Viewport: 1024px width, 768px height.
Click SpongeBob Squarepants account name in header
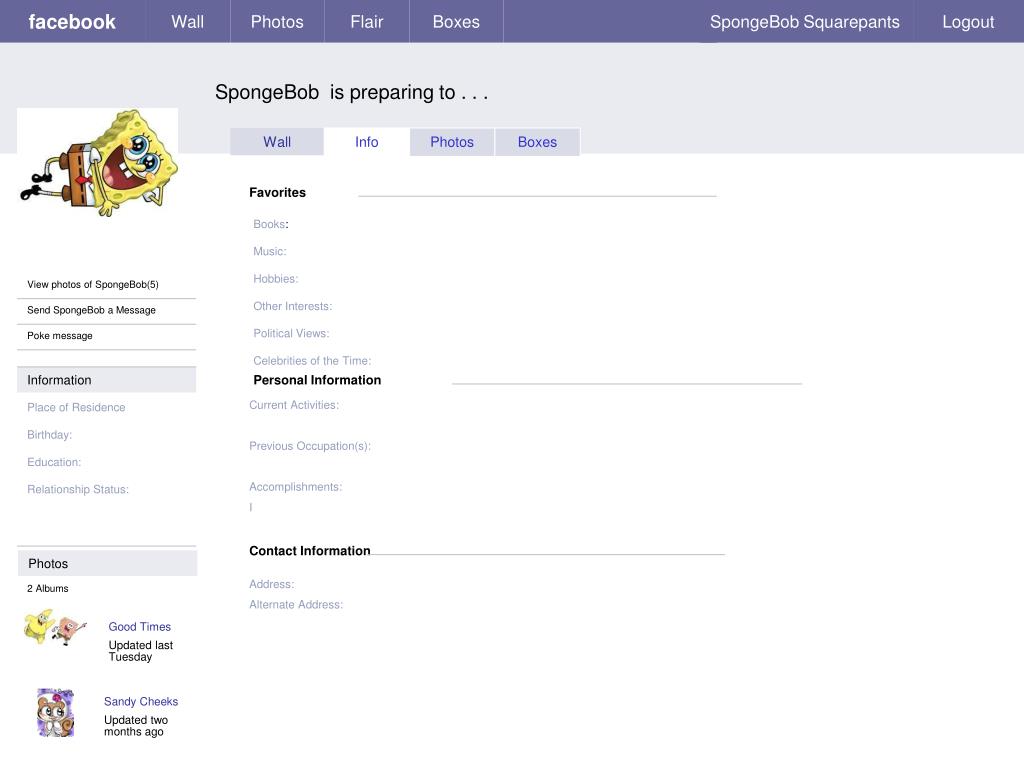pos(805,22)
